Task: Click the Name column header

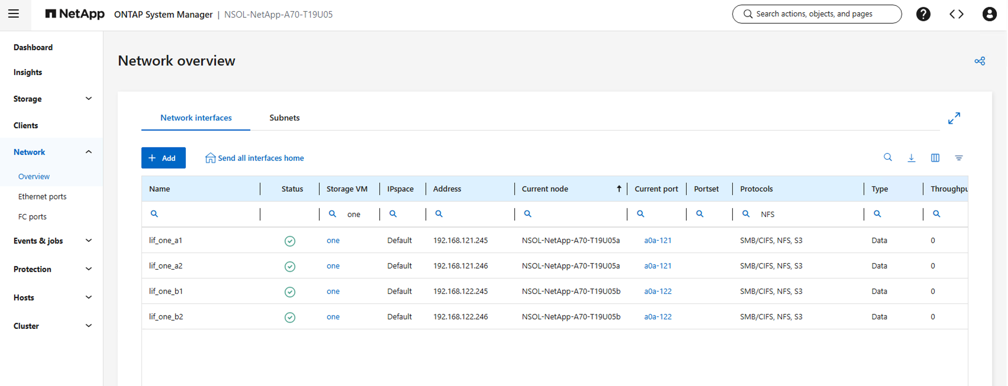Action: point(159,189)
